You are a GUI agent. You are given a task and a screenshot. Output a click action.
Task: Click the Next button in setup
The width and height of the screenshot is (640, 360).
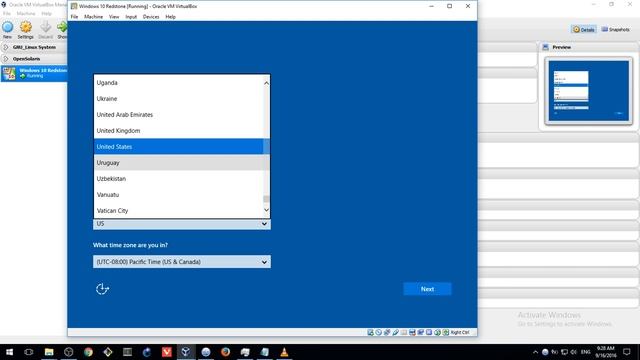427,289
